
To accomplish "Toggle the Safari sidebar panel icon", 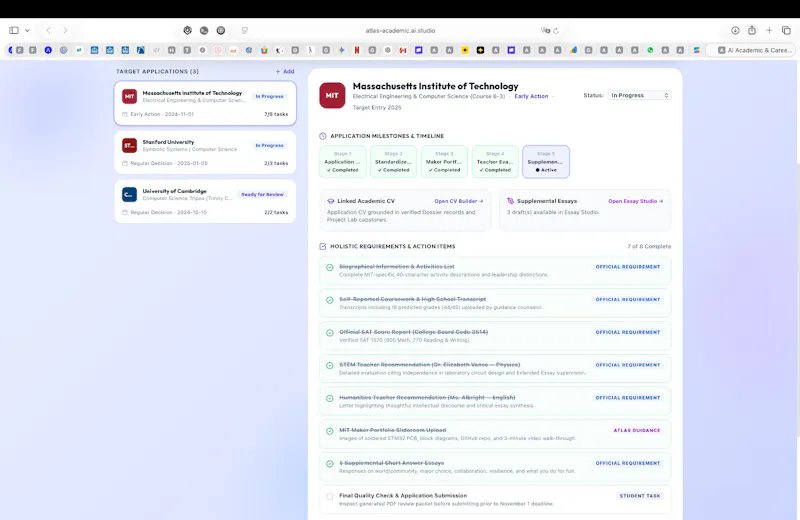I will point(14,31).
